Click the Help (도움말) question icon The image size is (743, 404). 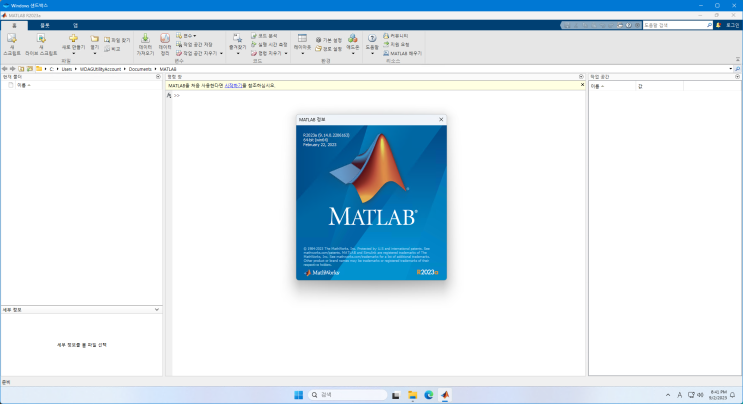(372, 39)
